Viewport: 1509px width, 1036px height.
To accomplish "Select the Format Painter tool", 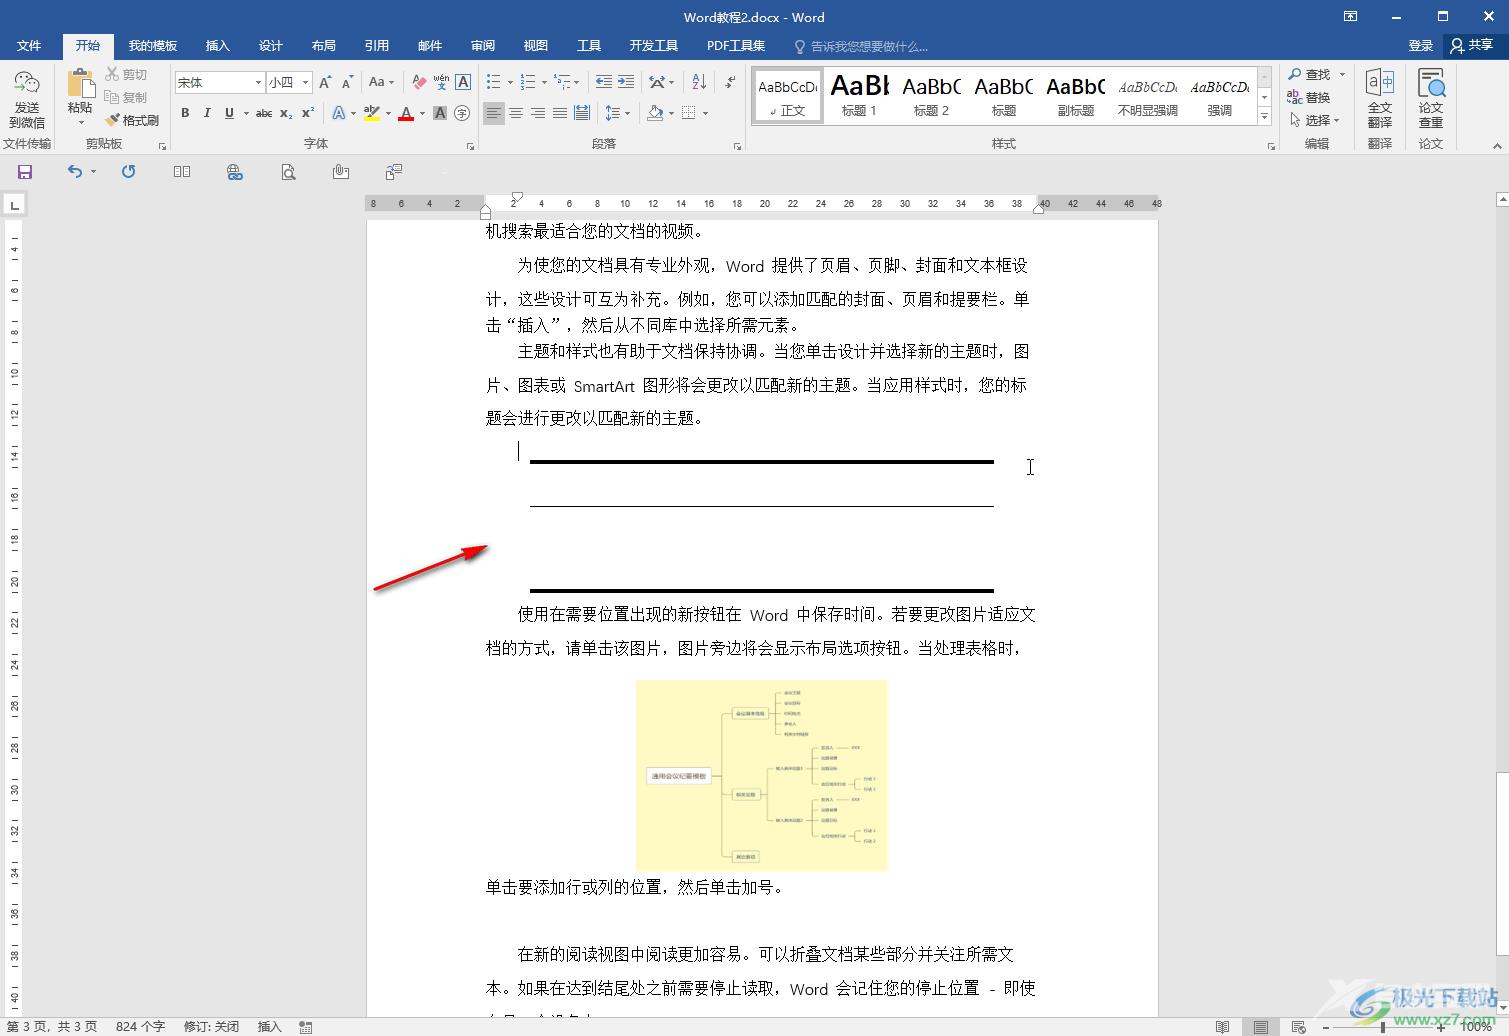I will (x=132, y=120).
